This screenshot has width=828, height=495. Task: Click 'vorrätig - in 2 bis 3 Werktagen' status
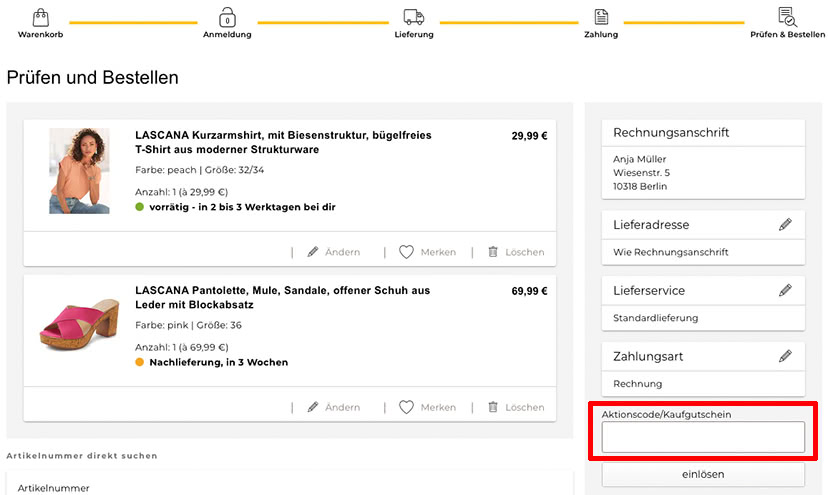point(242,207)
